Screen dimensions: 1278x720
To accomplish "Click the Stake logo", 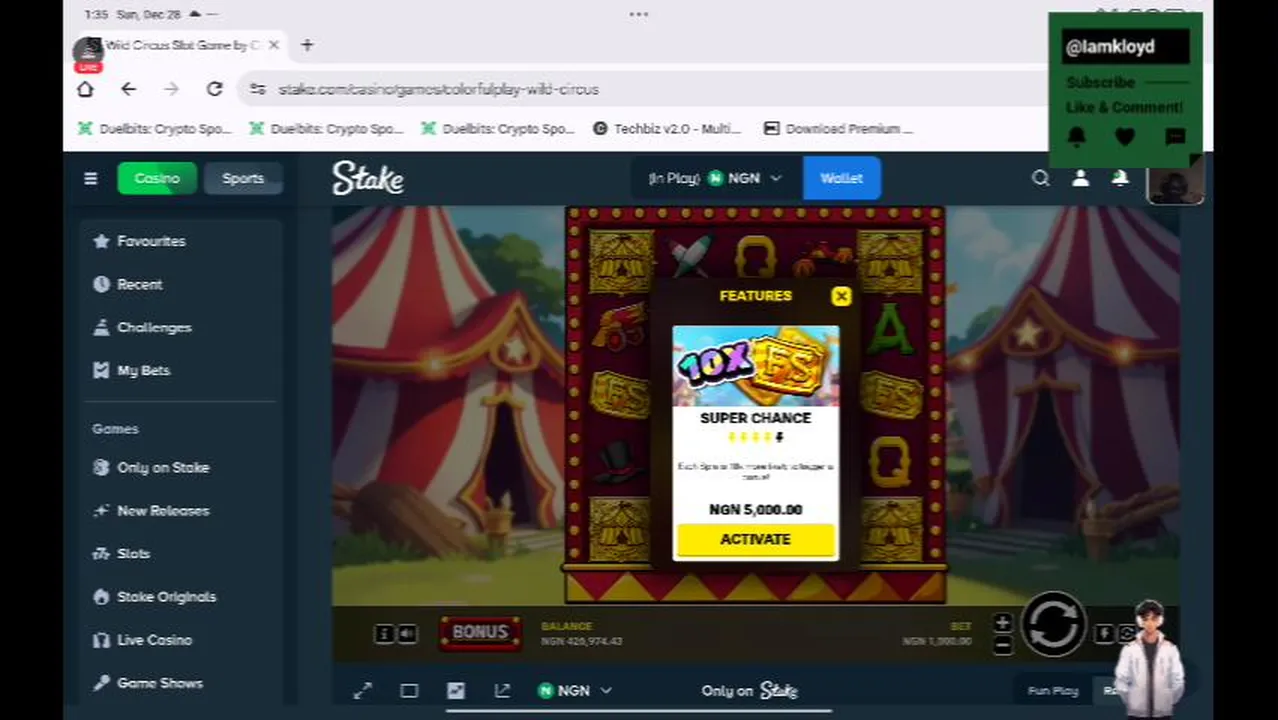I will 368,178.
